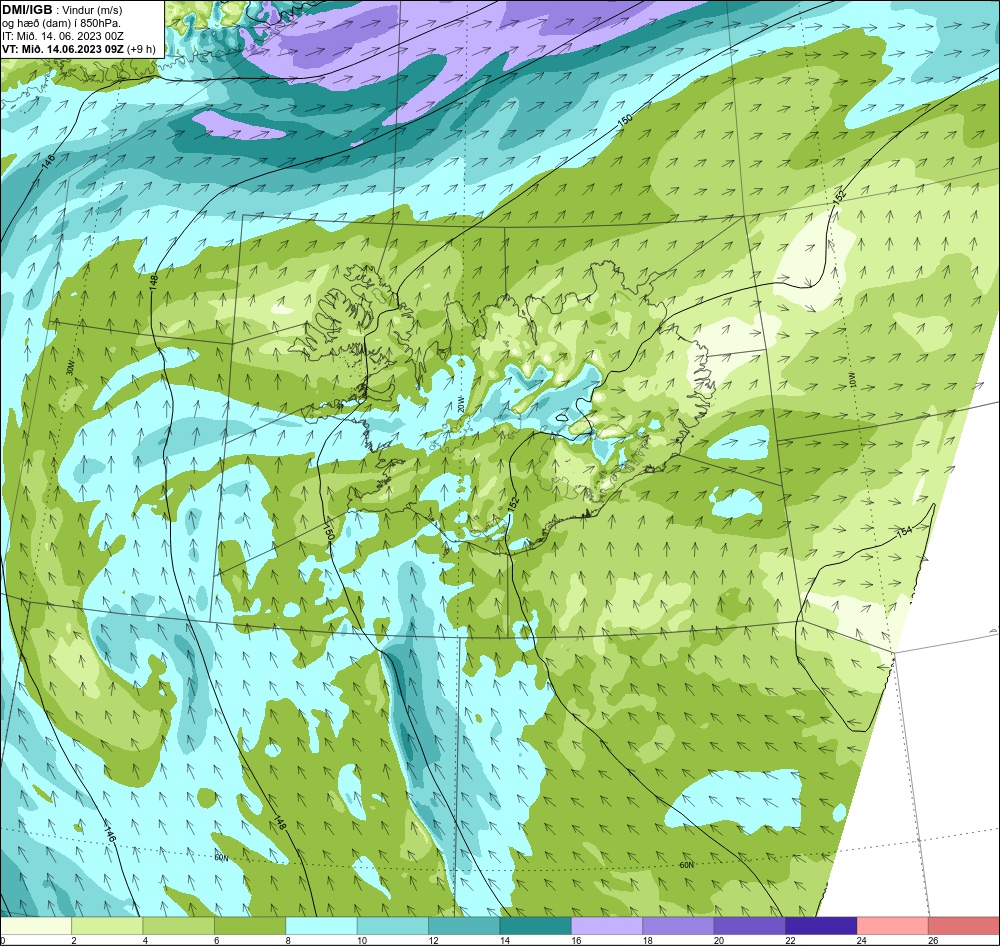Click the legend tick value "10"
Viewport: 1000px width, 946px height.
pos(362,940)
